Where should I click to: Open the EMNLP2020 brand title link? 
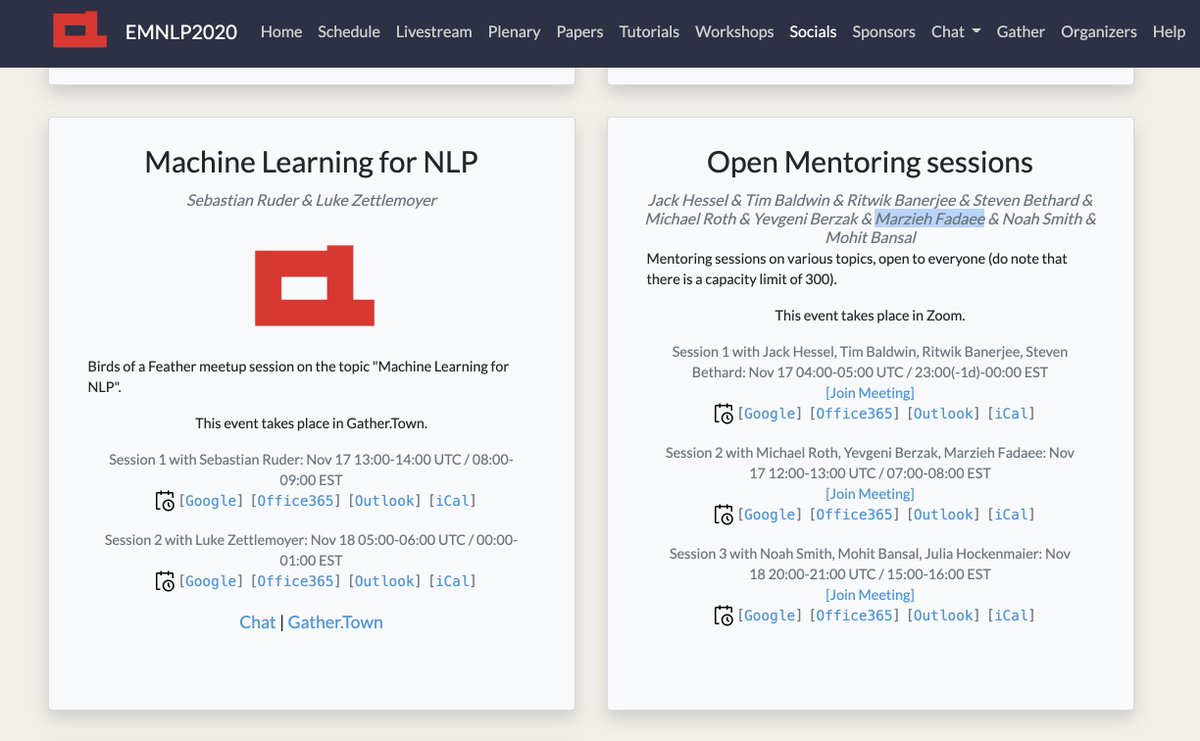181,31
